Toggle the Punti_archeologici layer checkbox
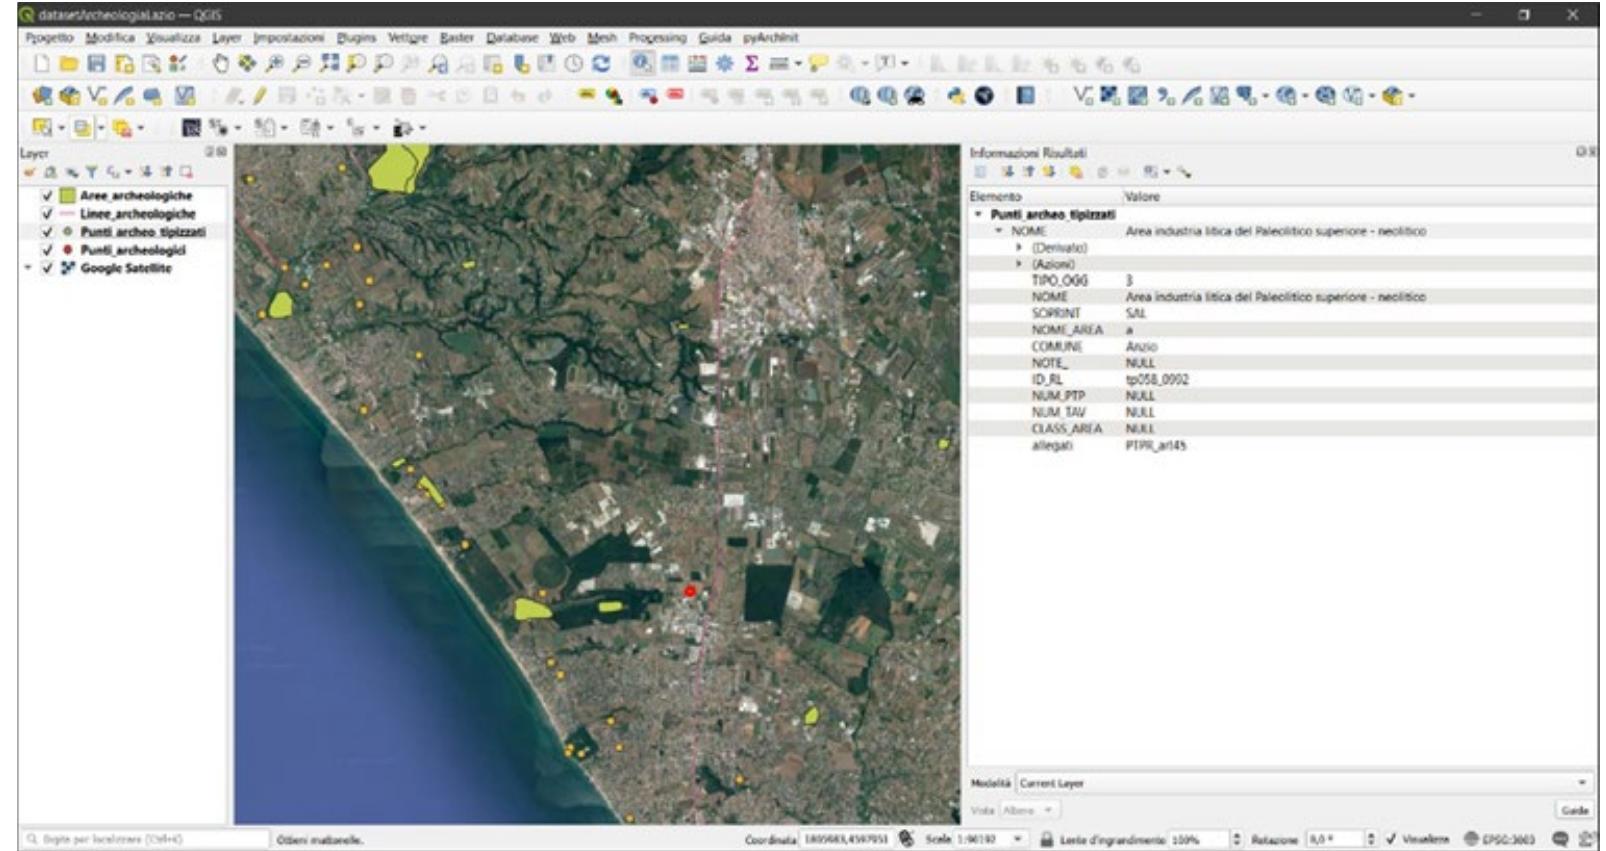Screen dimensions: 1606x851 point(47,250)
